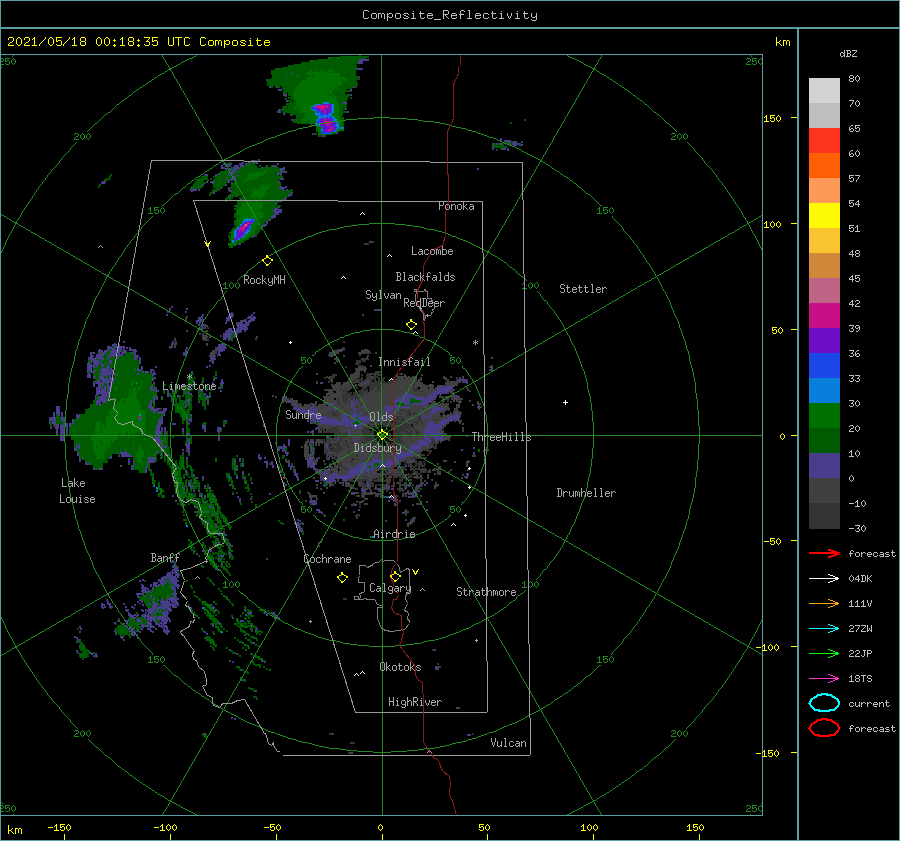Click the Vulcan label
900x841 pixels.
click(x=508, y=743)
